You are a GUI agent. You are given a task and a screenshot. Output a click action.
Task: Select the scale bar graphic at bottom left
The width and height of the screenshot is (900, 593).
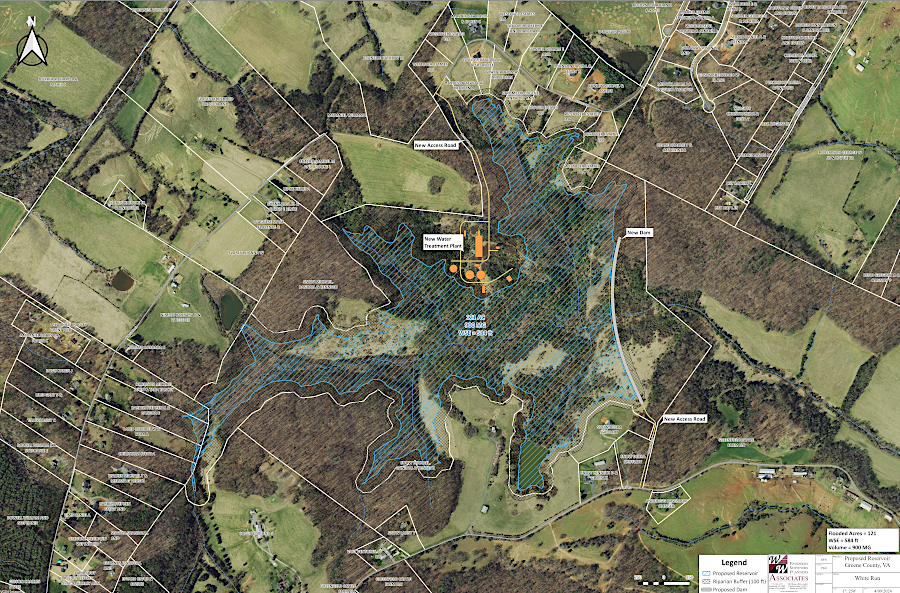point(665,581)
